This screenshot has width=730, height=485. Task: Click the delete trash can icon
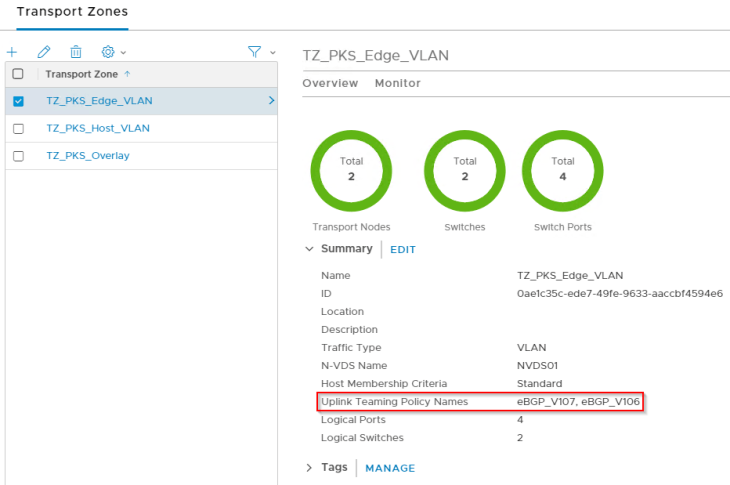coord(76,52)
